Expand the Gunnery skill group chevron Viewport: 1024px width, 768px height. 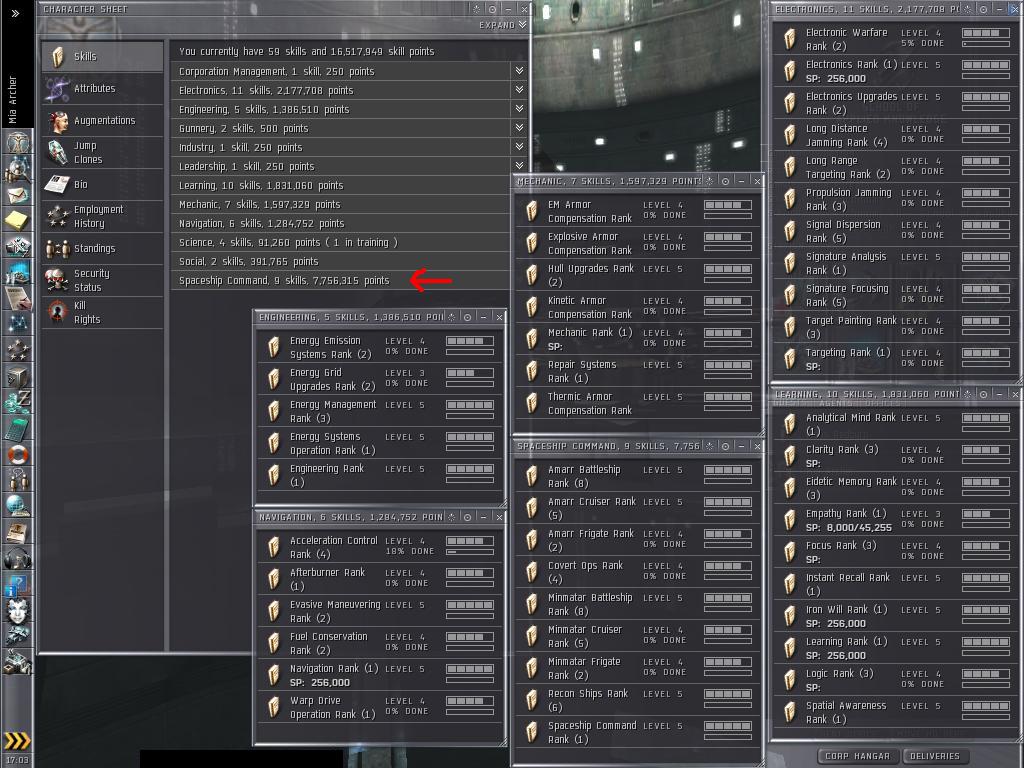point(519,127)
